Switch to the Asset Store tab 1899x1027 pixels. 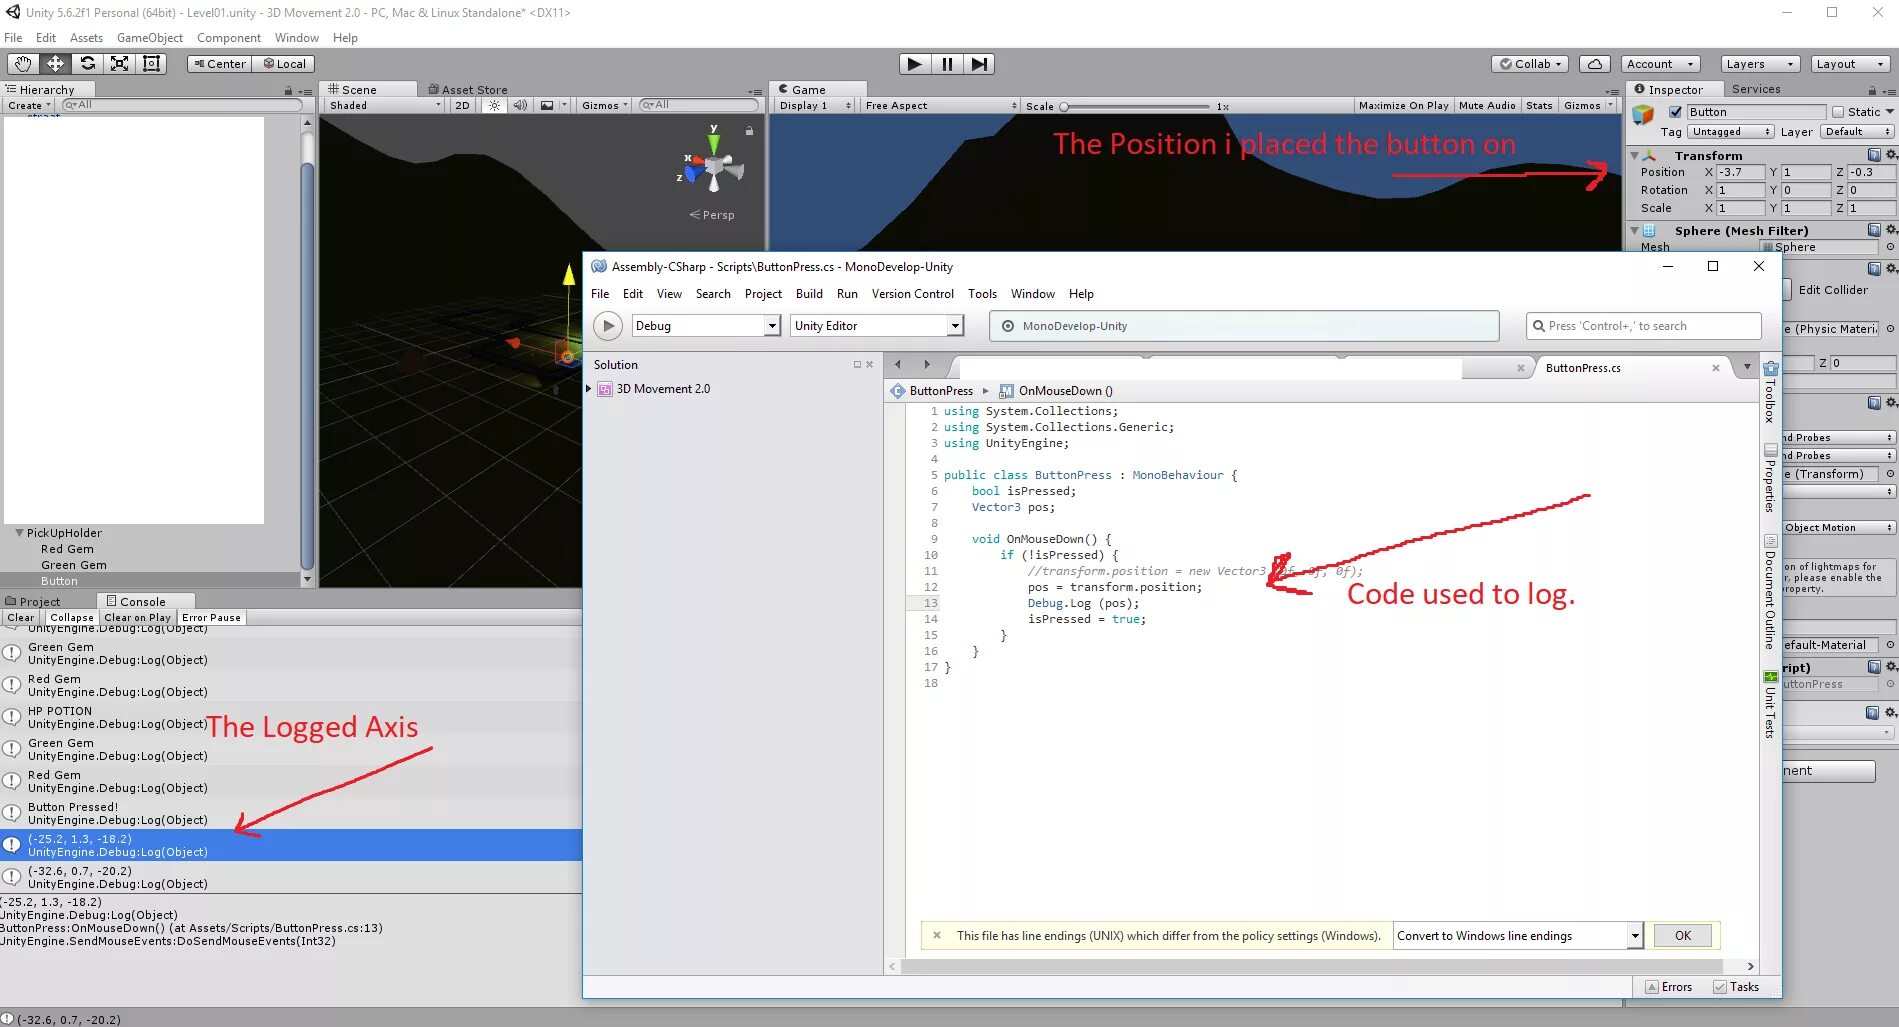click(x=467, y=89)
